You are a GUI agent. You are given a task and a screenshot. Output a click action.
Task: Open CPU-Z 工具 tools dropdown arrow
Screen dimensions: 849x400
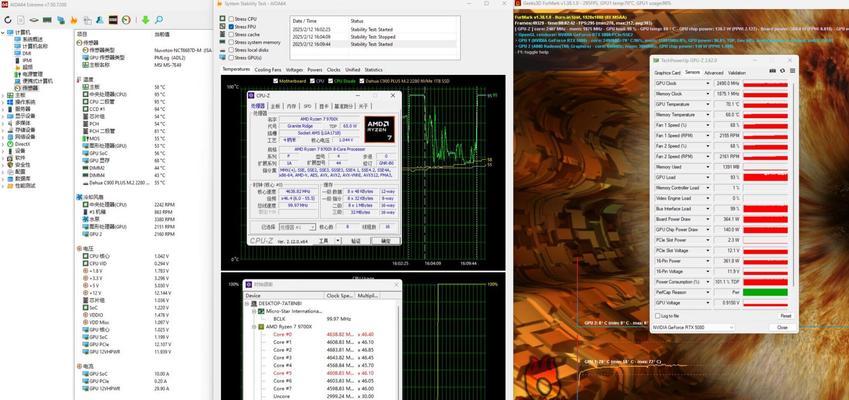[x=338, y=241]
